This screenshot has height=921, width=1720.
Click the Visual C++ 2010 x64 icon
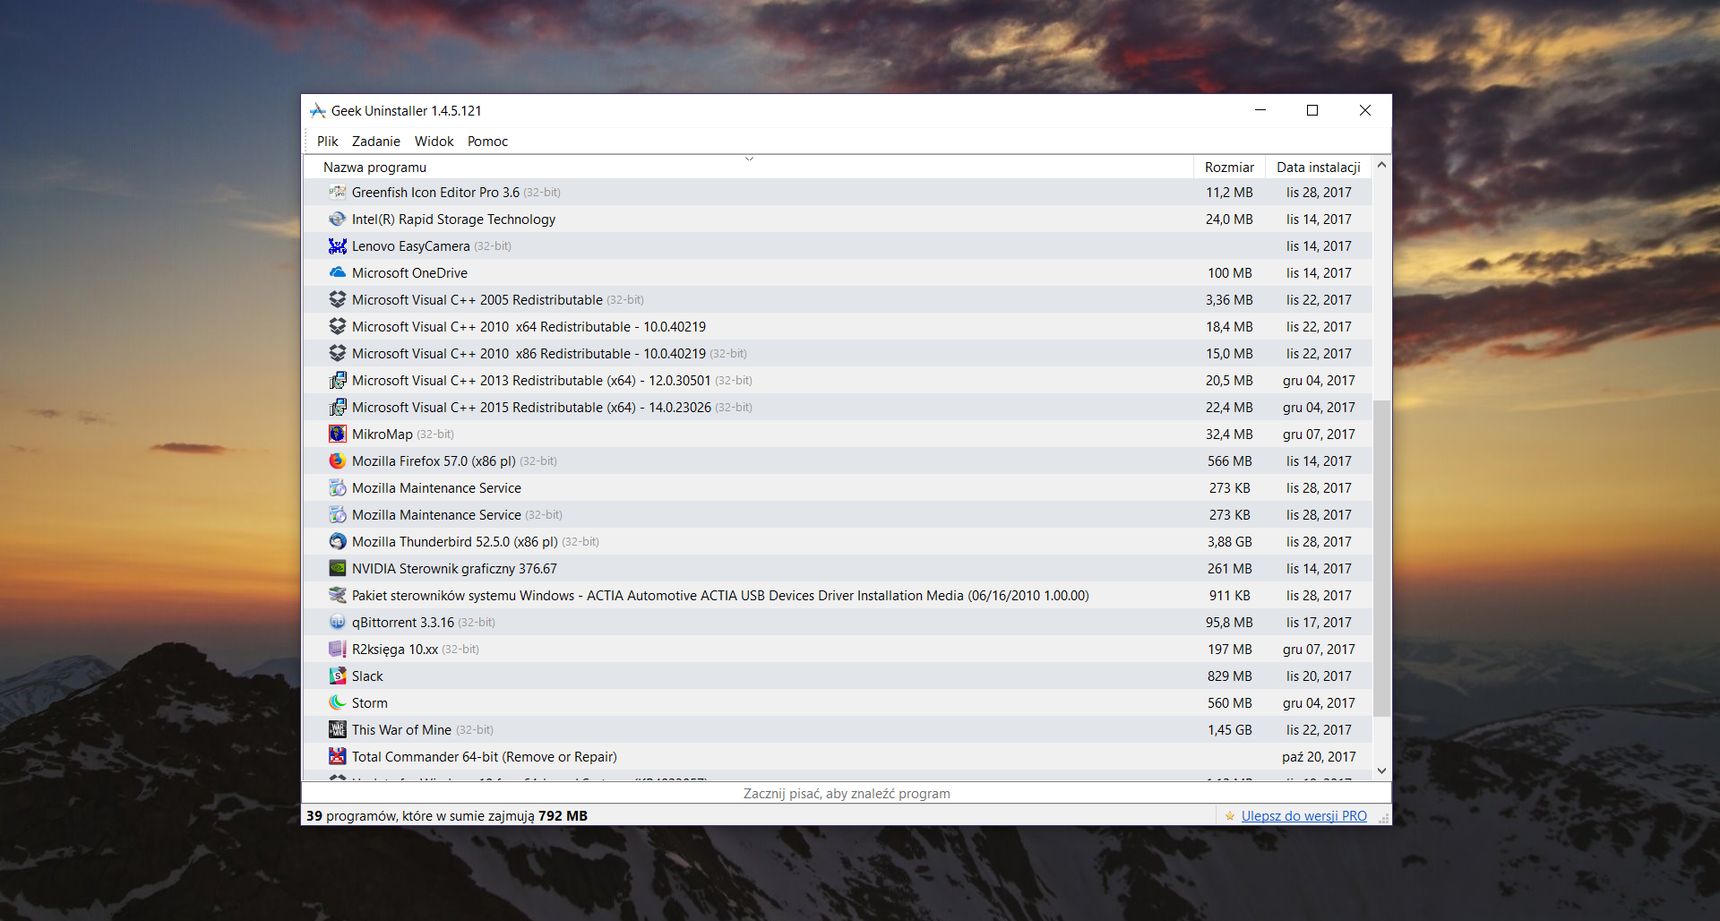point(338,326)
